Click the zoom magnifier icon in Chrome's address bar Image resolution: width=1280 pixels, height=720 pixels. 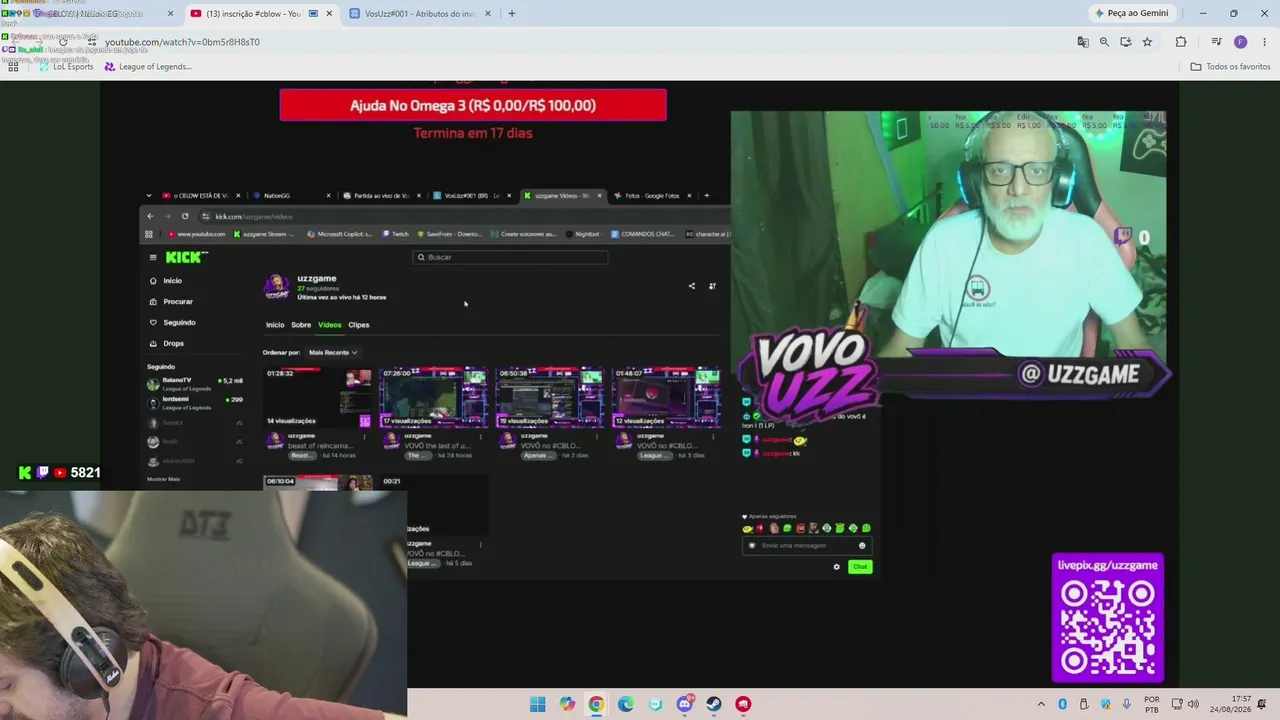point(1104,42)
